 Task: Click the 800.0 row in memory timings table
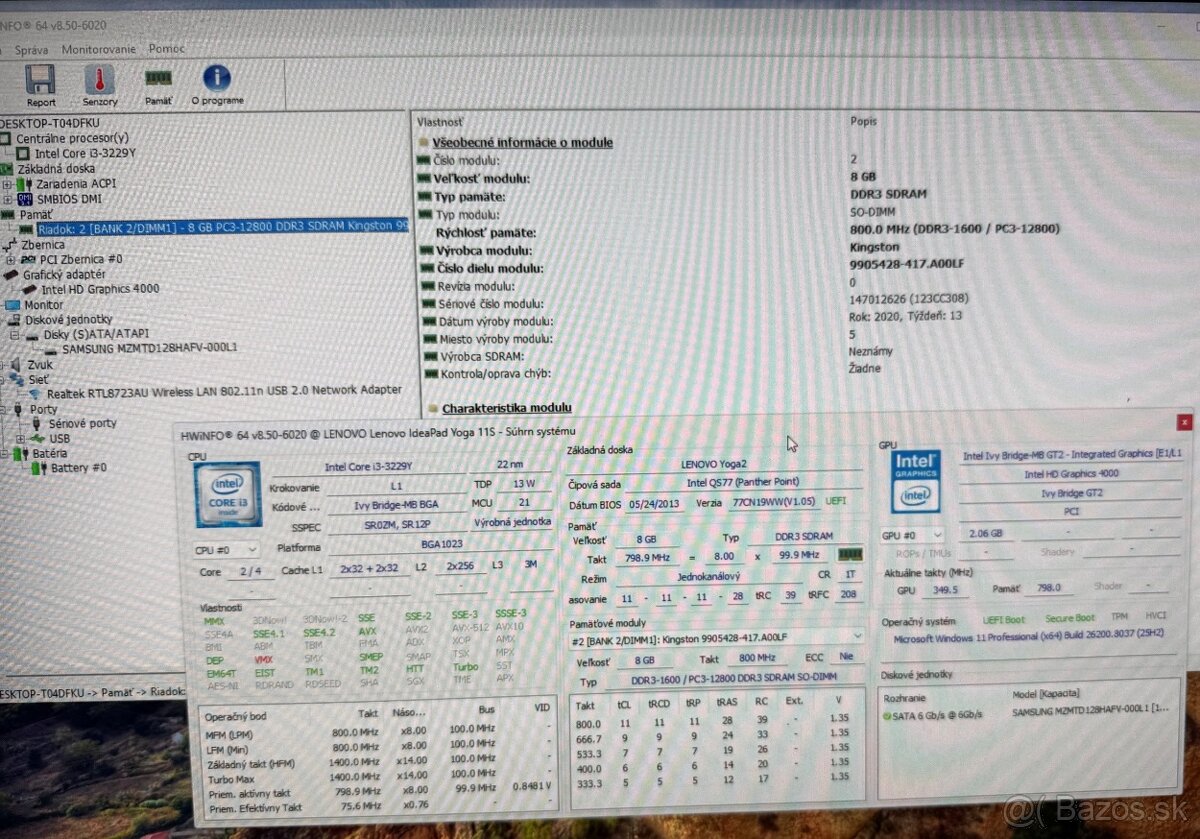pos(716,722)
